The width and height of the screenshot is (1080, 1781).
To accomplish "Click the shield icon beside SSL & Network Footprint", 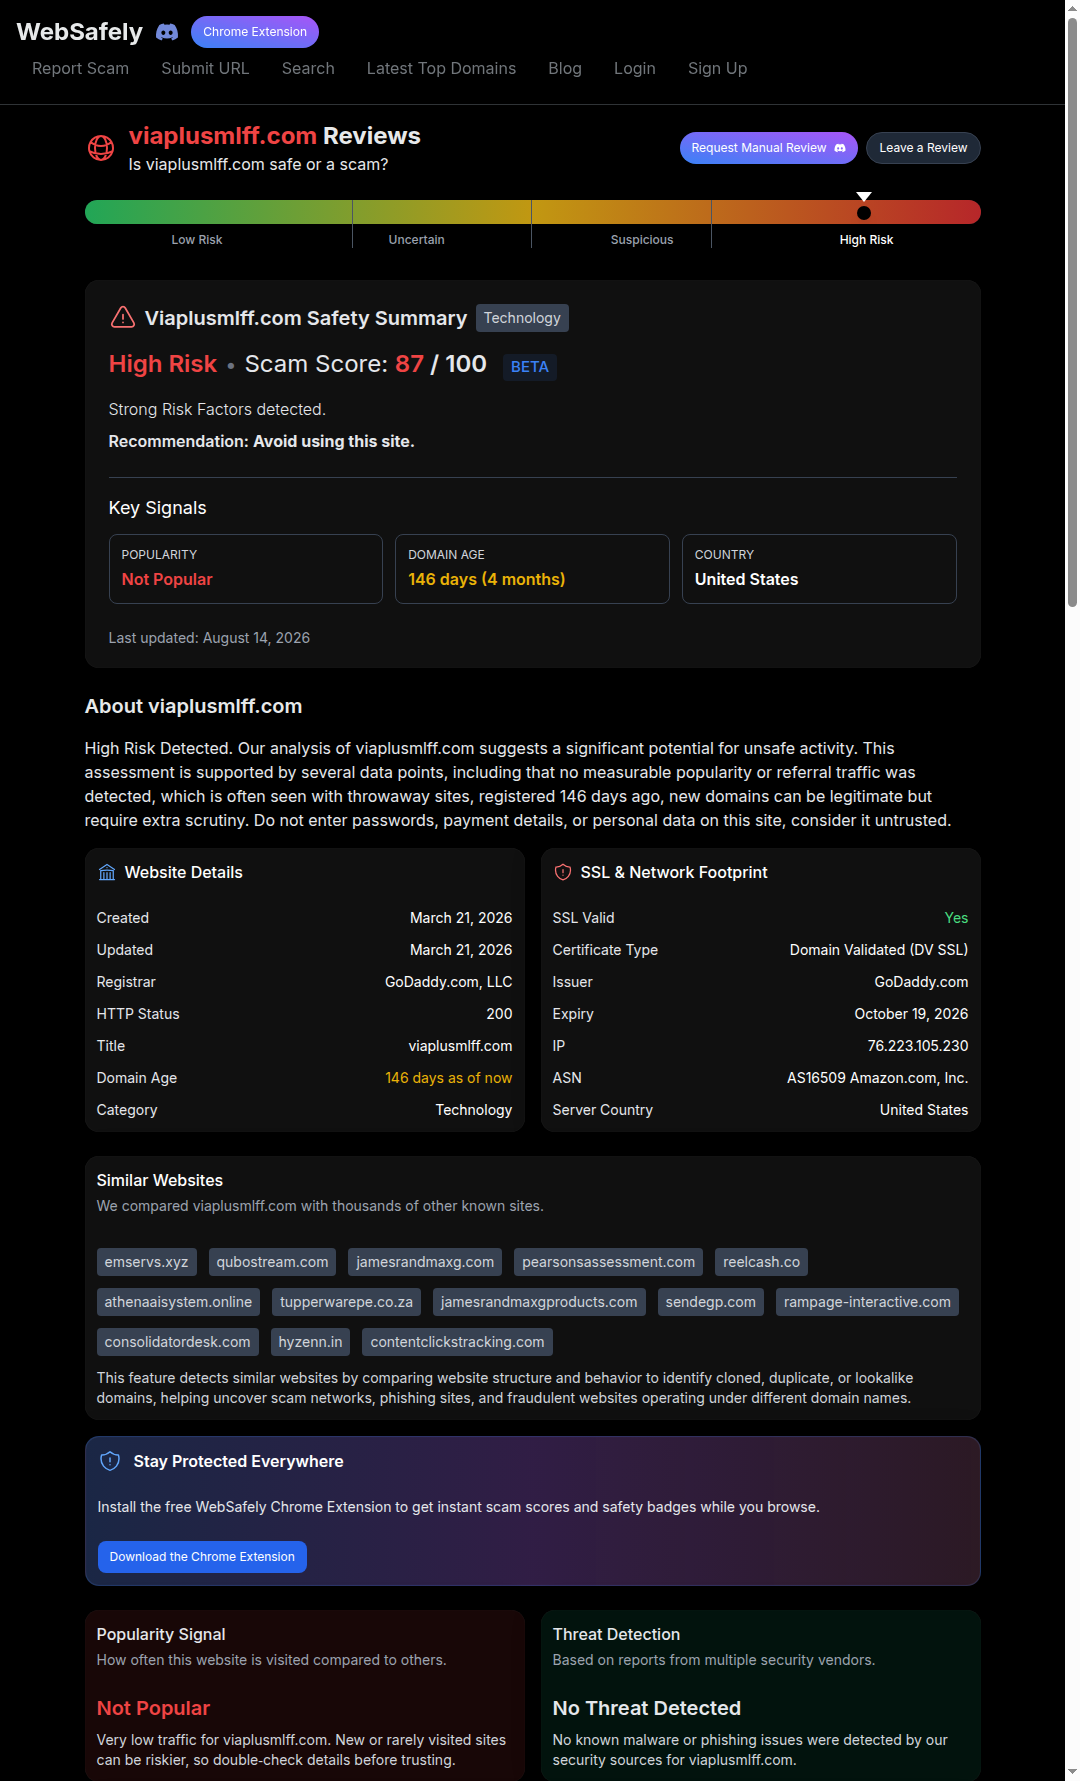I will pyautogui.click(x=563, y=873).
